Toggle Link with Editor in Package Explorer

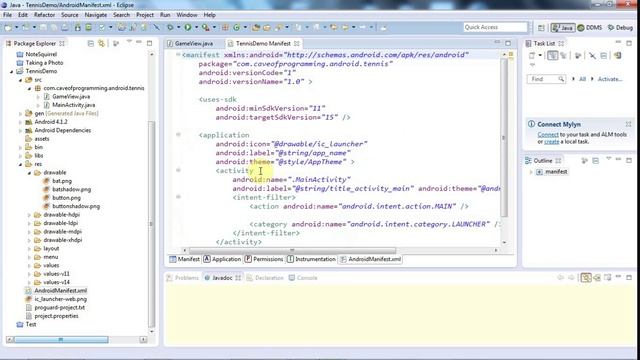pyautogui.click(x=101, y=43)
